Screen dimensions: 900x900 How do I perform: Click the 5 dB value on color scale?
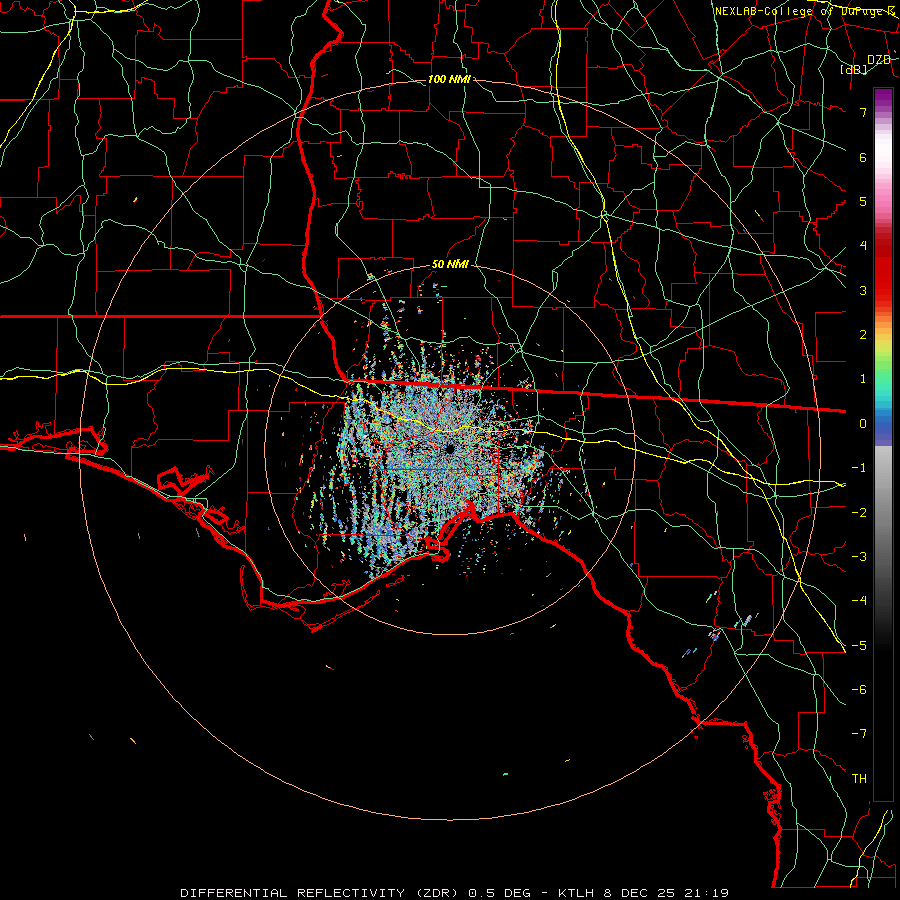pyautogui.click(x=863, y=201)
